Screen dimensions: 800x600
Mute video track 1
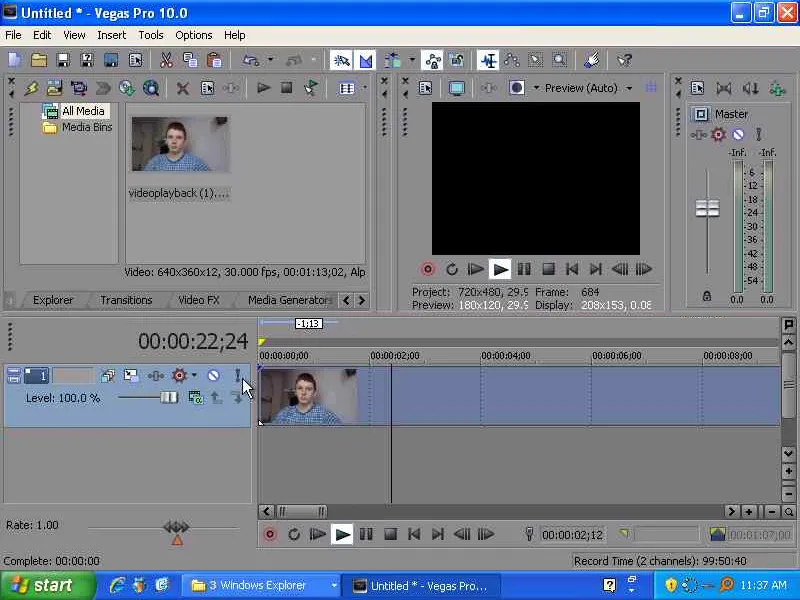(213, 376)
